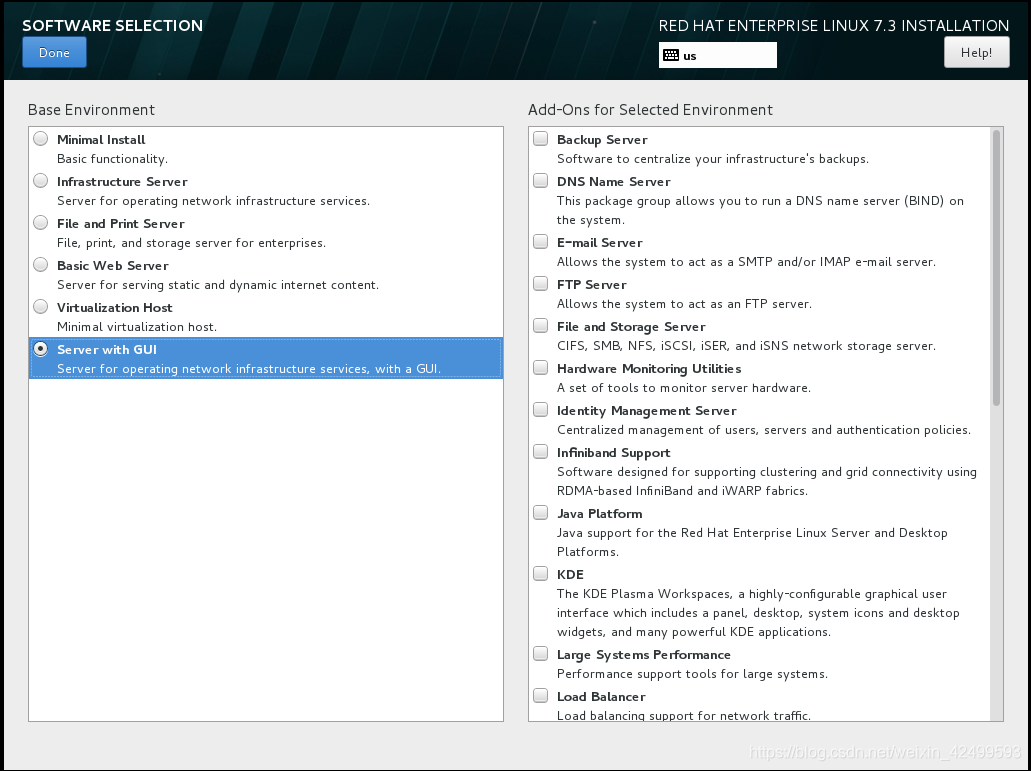Tick the Java Platform checkbox
This screenshot has width=1031, height=771.
[540, 513]
